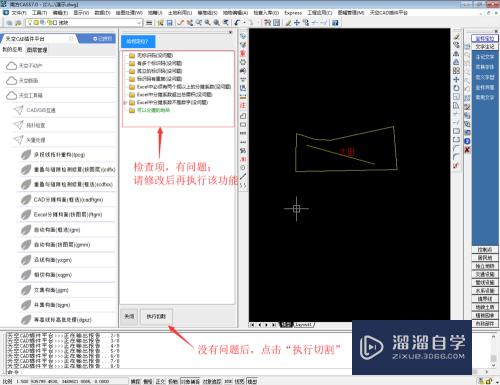Image resolution: width=500 pixels, height=385 pixels.
Task: Toggle 捕捉 snap mode in status bar
Action: [135, 381]
